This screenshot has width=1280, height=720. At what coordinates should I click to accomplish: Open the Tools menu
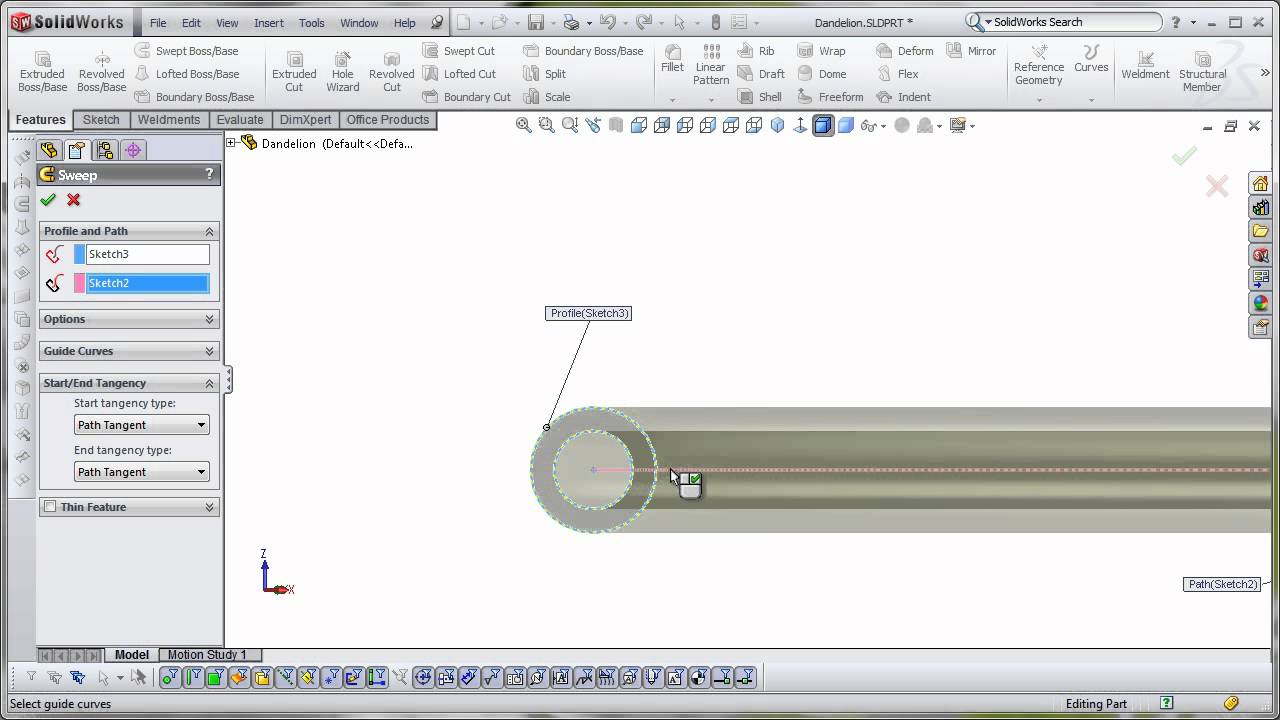(312, 22)
